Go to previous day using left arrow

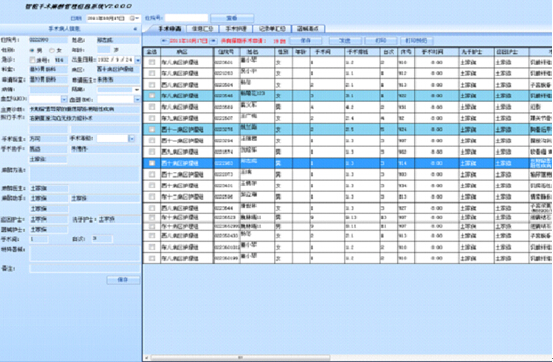(x=164, y=41)
